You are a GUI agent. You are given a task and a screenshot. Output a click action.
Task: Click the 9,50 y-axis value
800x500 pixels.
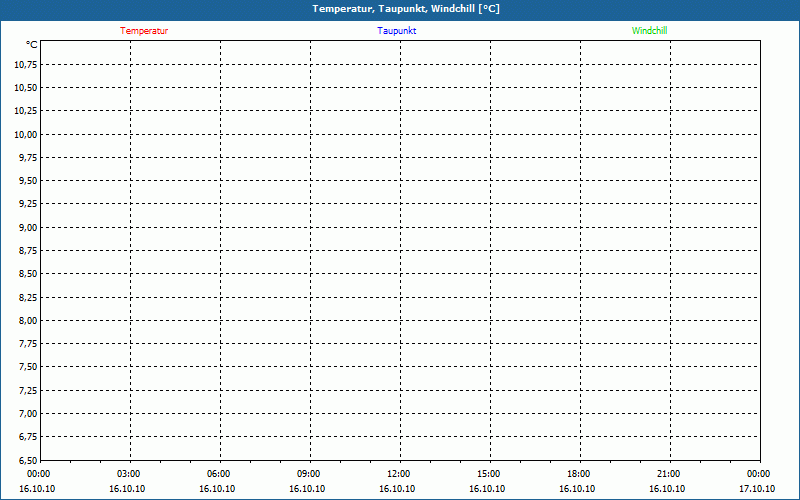point(28,181)
